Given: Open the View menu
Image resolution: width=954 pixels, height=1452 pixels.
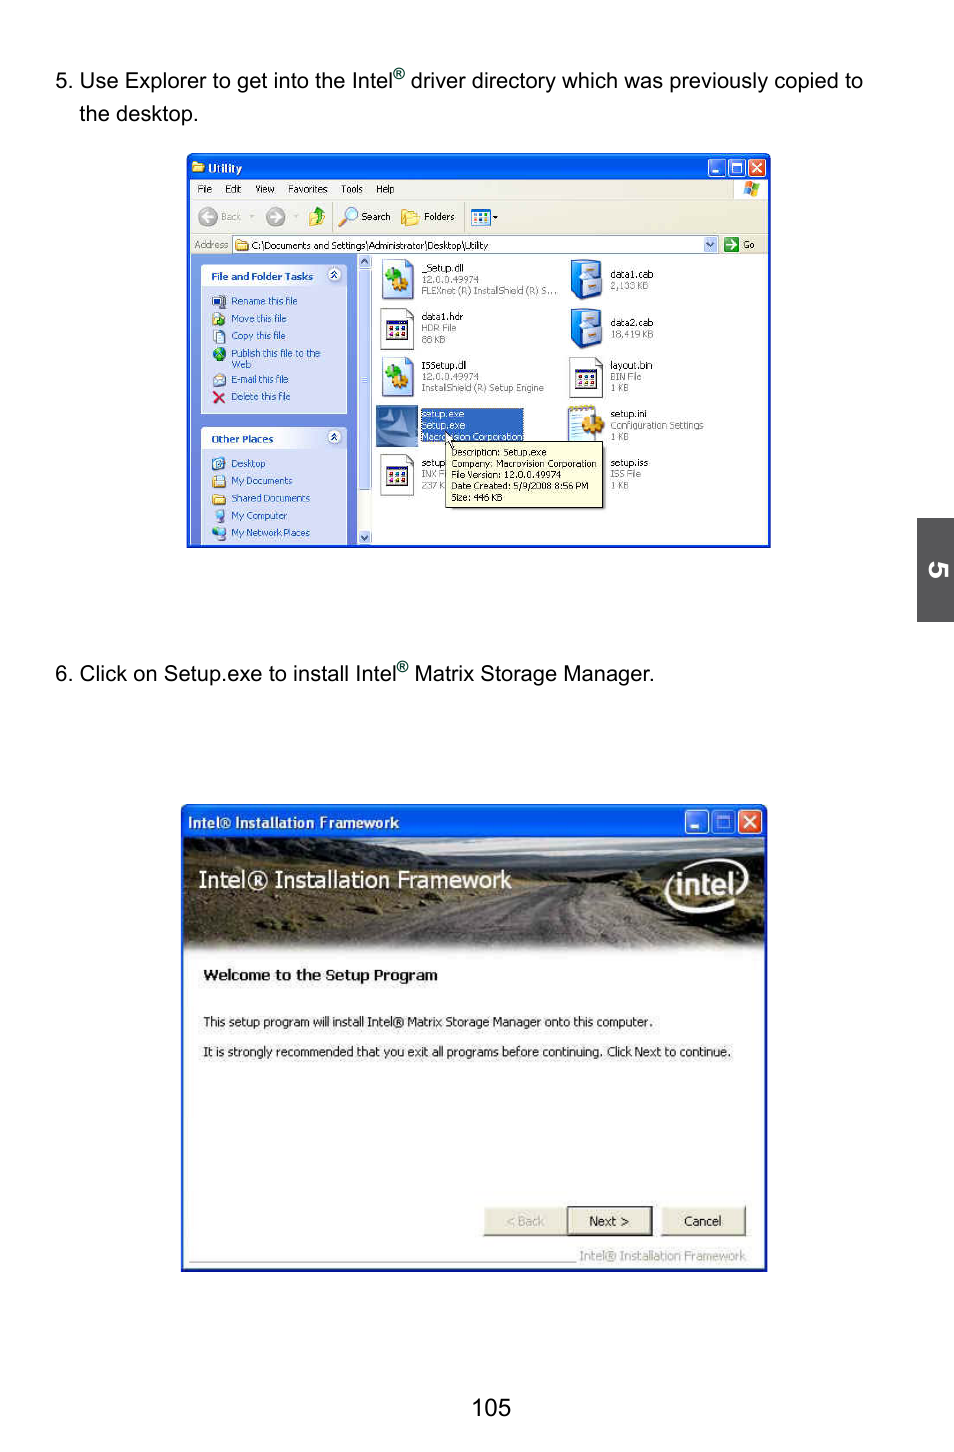Looking at the screenshot, I should 265,189.
